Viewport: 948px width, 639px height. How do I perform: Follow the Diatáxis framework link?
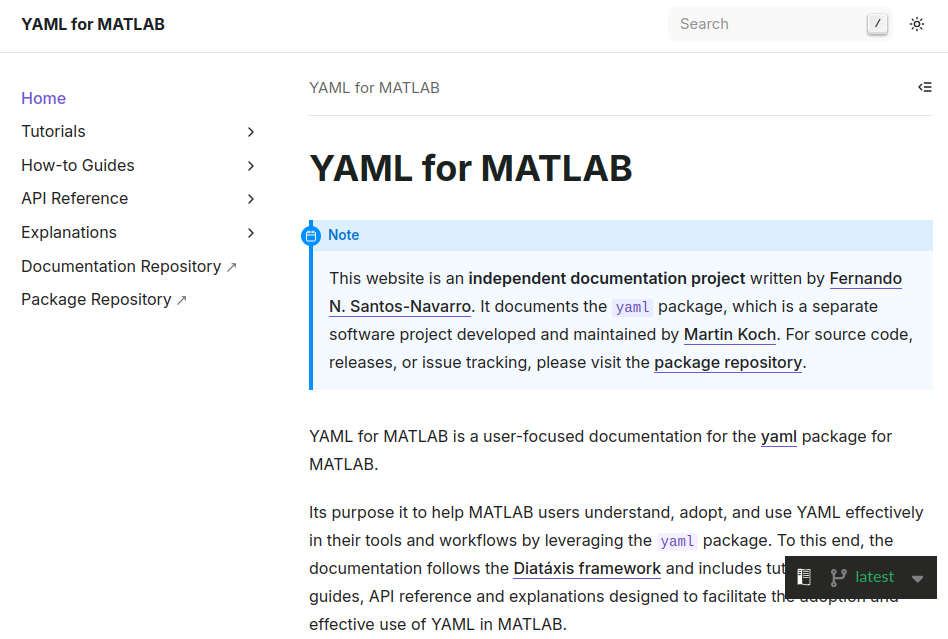click(587, 568)
